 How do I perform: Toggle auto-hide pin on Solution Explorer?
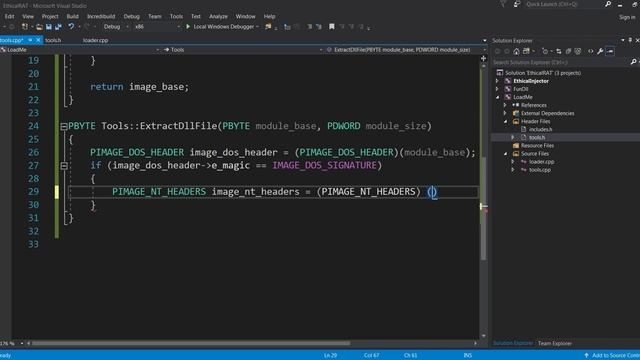(x=630, y=40)
